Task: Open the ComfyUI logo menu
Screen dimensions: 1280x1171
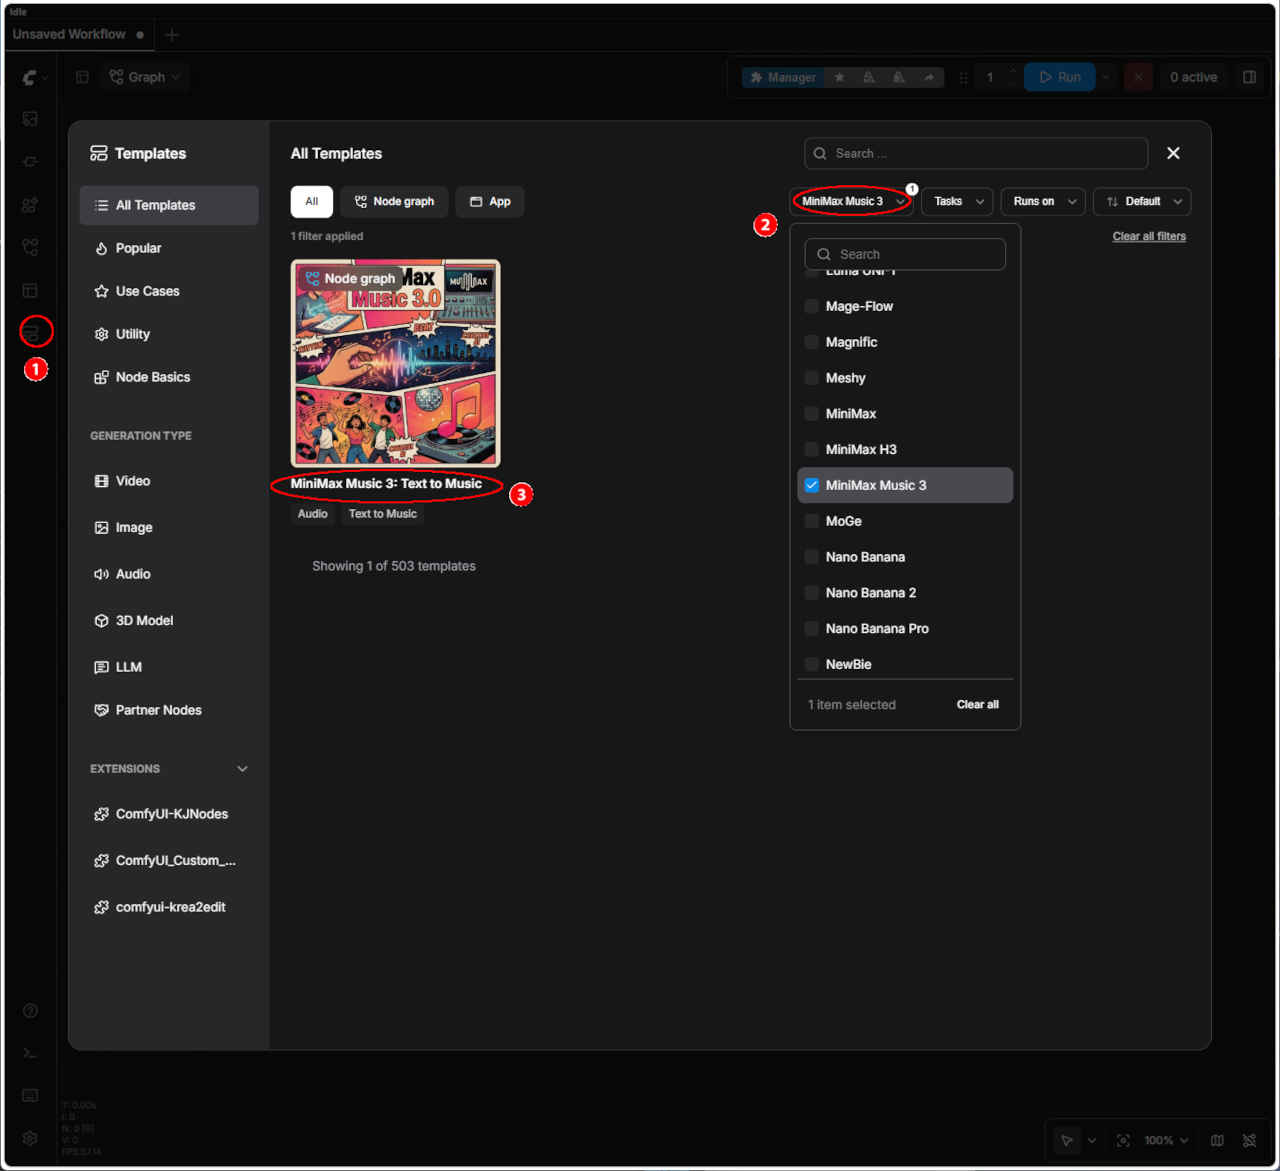Action: tap(34, 77)
